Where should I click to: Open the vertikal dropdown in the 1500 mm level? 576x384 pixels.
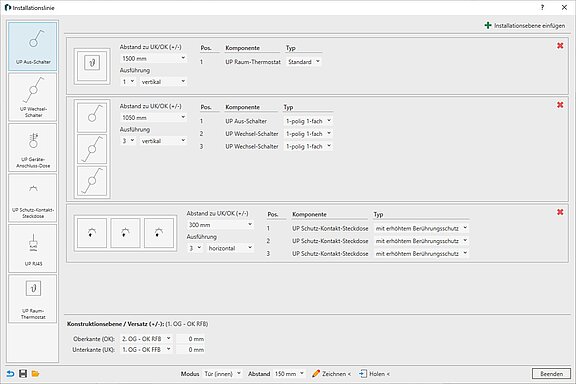tap(163, 82)
